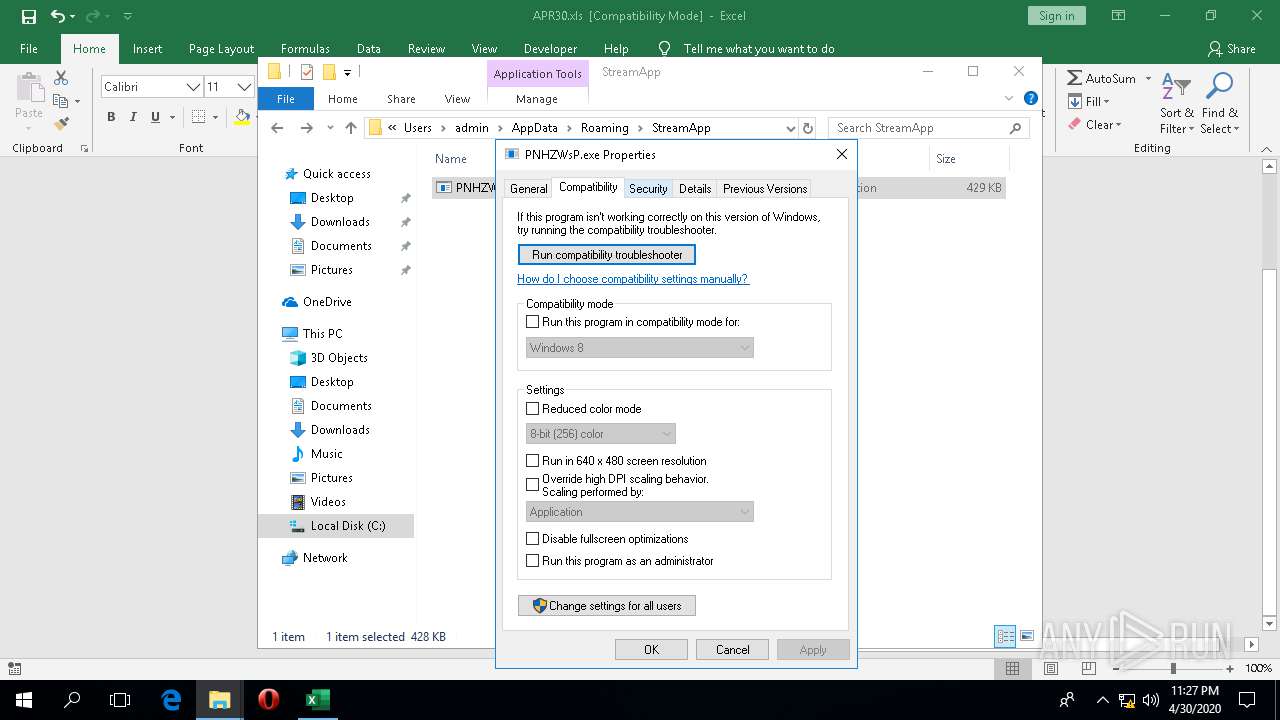This screenshot has width=1280, height=720.
Task: Check Override high DPI scaling behavior
Action: point(533,485)
